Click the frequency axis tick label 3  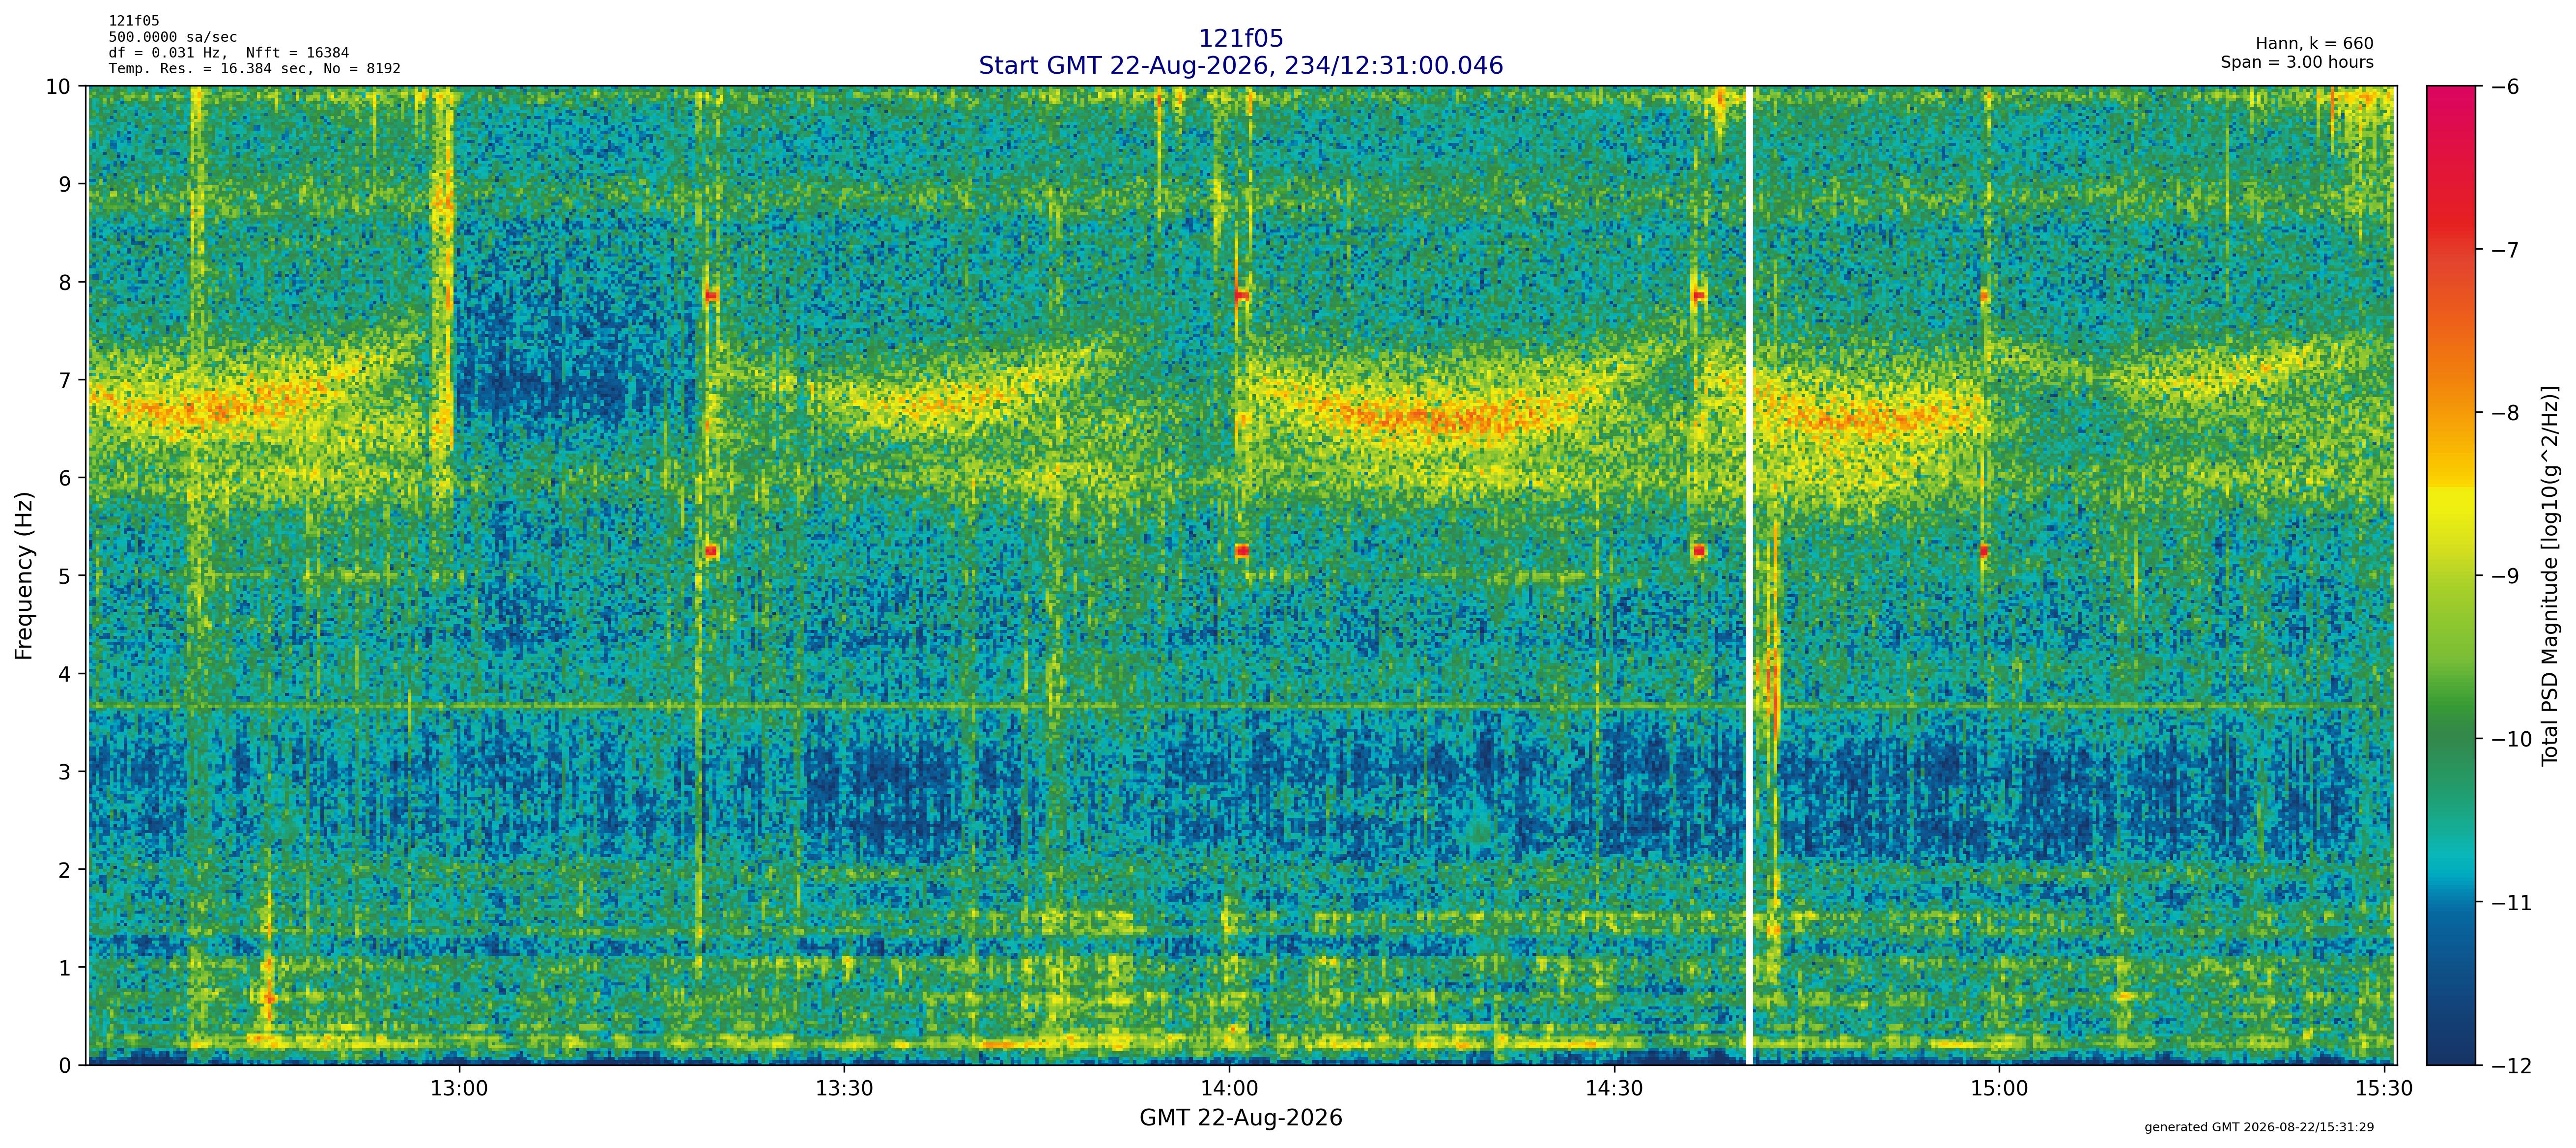[x=66, y=772]
